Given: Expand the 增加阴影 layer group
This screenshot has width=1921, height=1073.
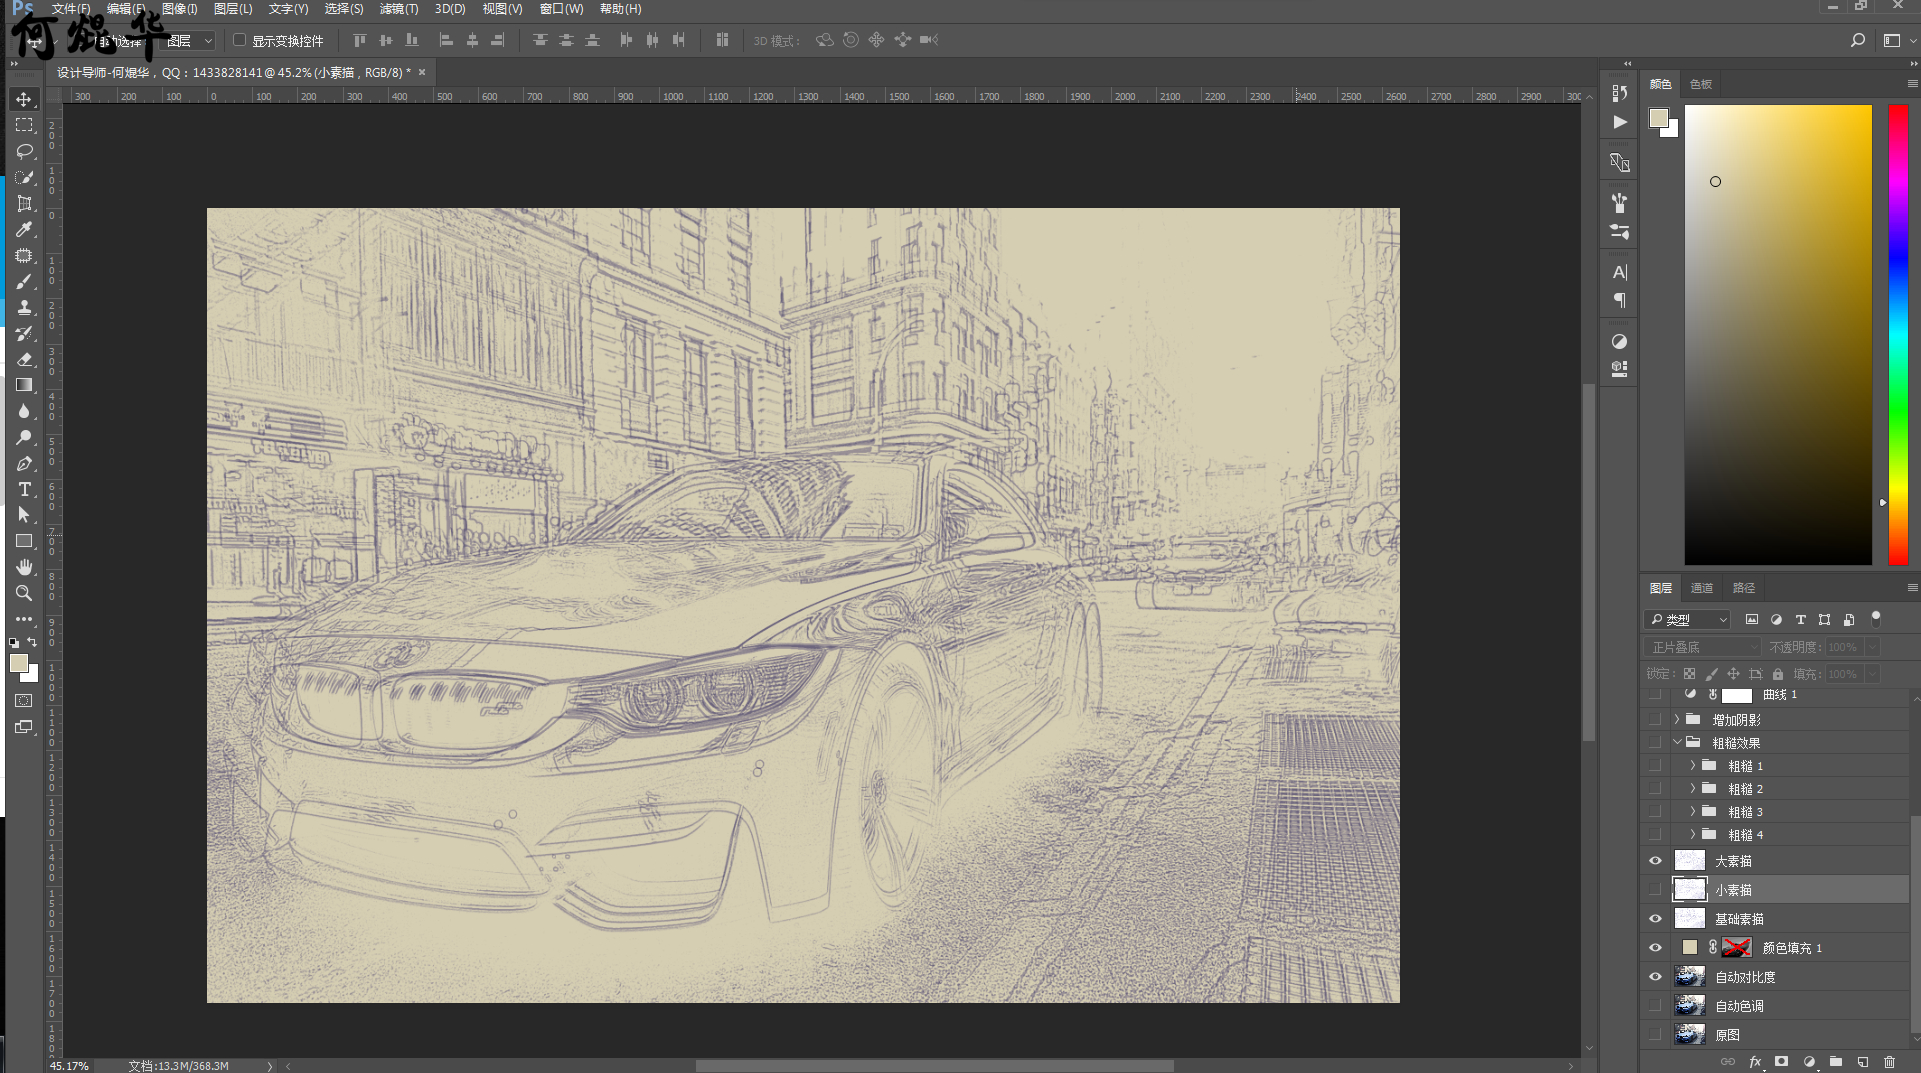Looking at the screenshot, I should pos(1677,720).
